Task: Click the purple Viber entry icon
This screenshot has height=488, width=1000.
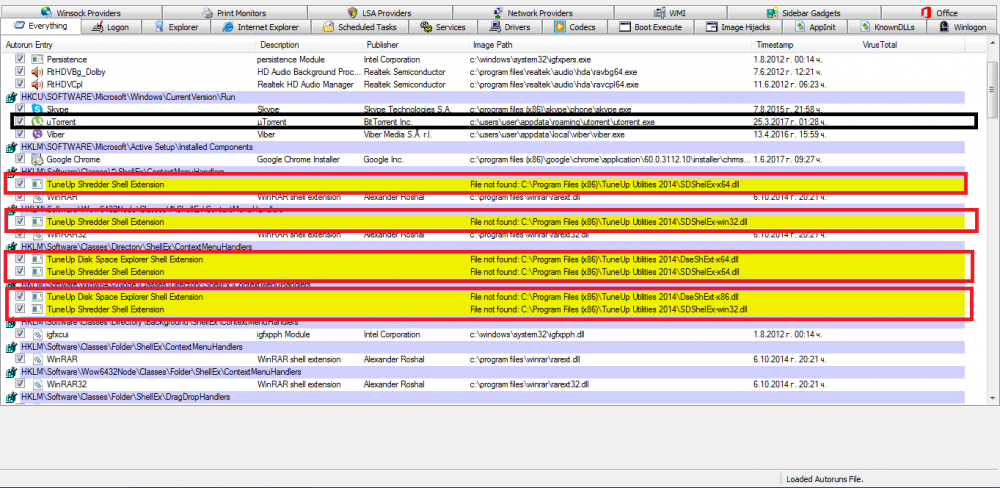Action: (37, 135)
